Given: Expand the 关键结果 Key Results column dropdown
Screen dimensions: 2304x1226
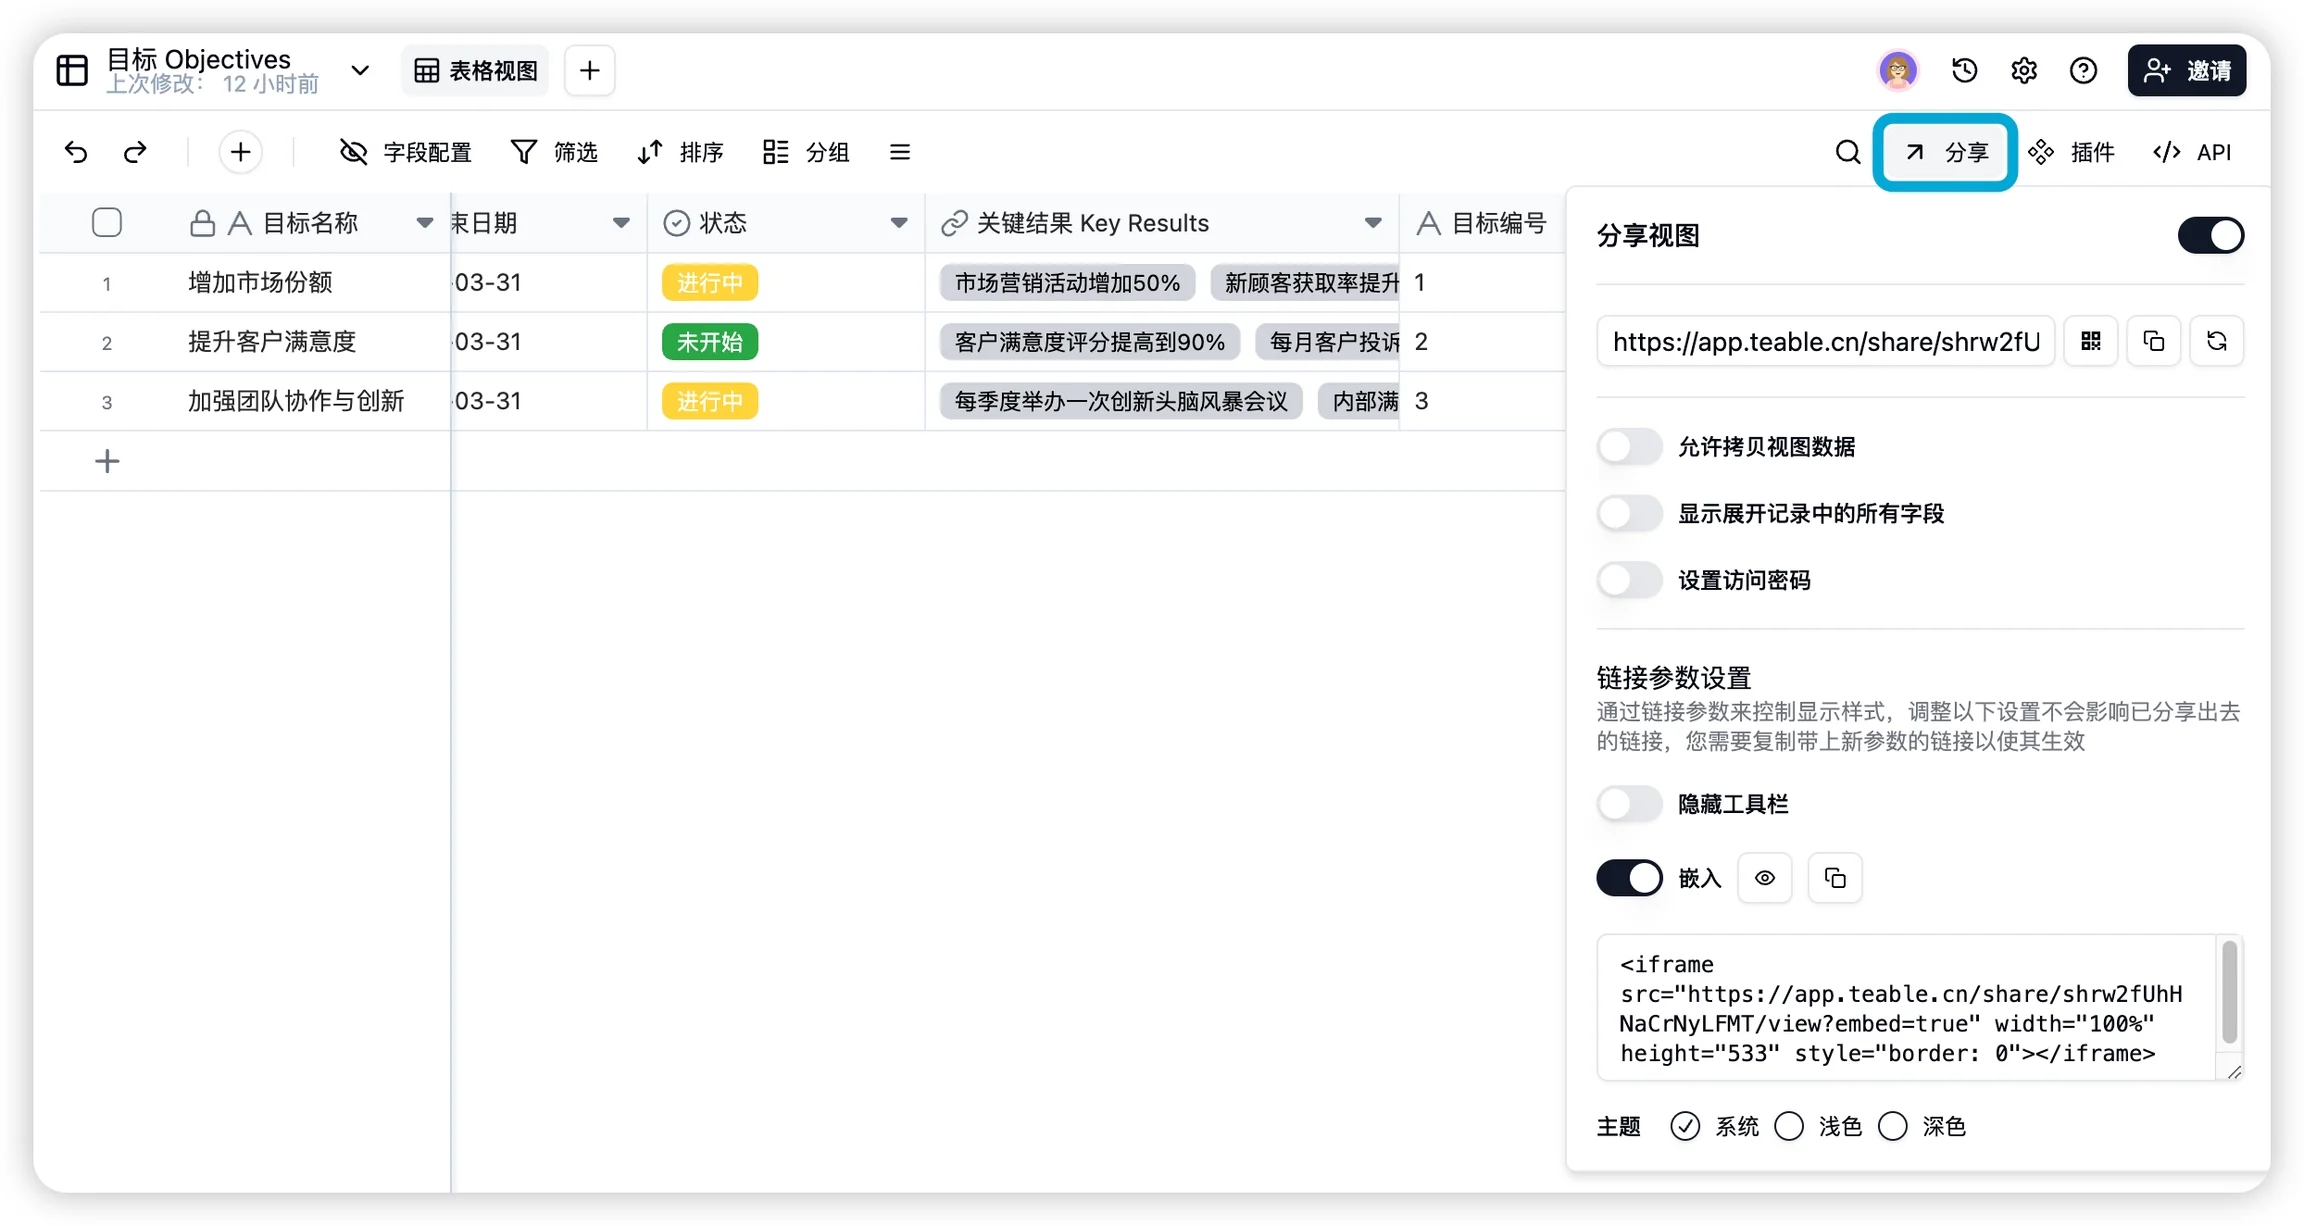Looking at the screenshot, I should 1373,223.
